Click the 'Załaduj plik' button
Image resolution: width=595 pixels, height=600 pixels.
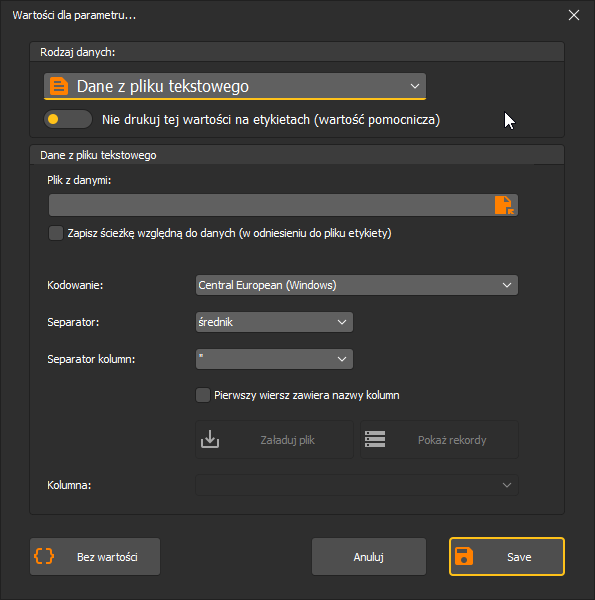click(274, 440)
